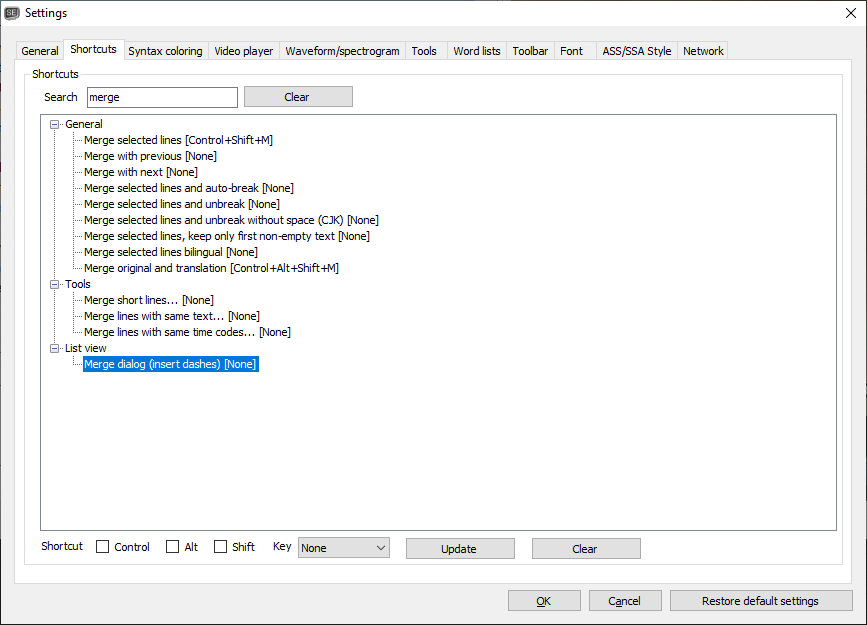Switch to Word lists tab
867x625 pixels.
(477, 51)
